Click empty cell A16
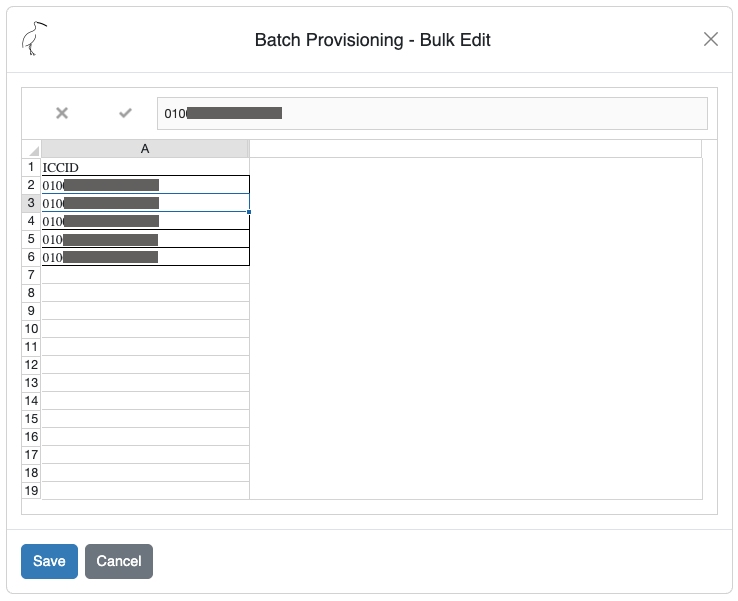 point(145,437)
